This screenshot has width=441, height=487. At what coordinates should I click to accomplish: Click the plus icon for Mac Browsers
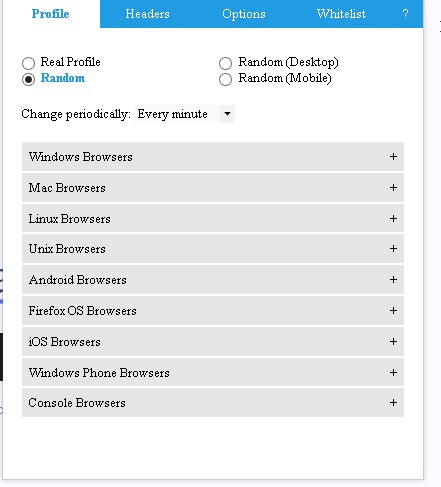point(393,188)
